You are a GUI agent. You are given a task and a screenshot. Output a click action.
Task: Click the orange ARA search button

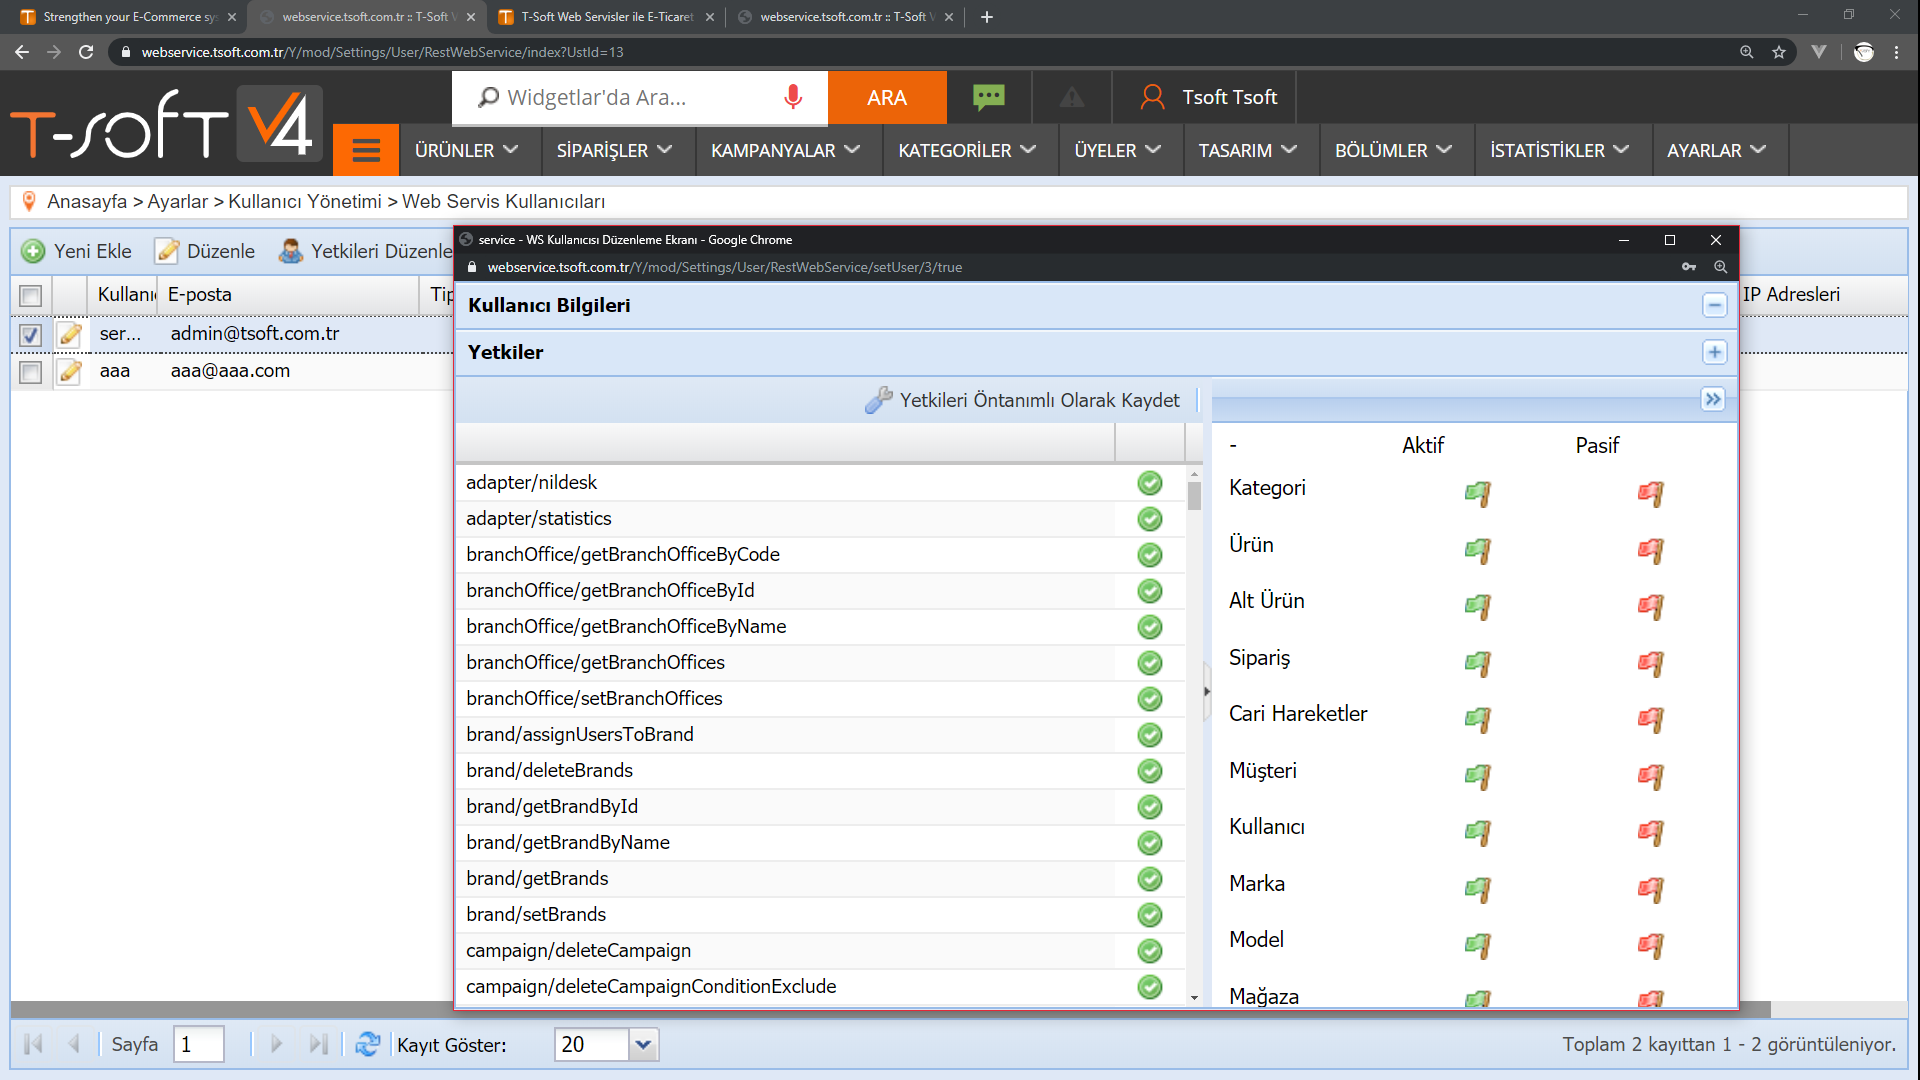pyautogui.click(x=887, y=97)
